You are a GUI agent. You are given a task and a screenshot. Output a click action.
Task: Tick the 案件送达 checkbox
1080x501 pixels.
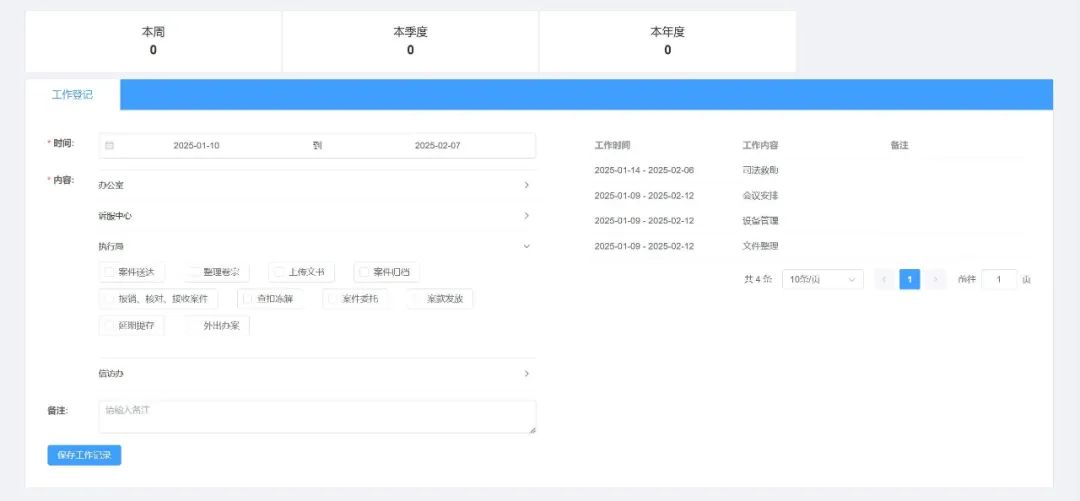109,272
